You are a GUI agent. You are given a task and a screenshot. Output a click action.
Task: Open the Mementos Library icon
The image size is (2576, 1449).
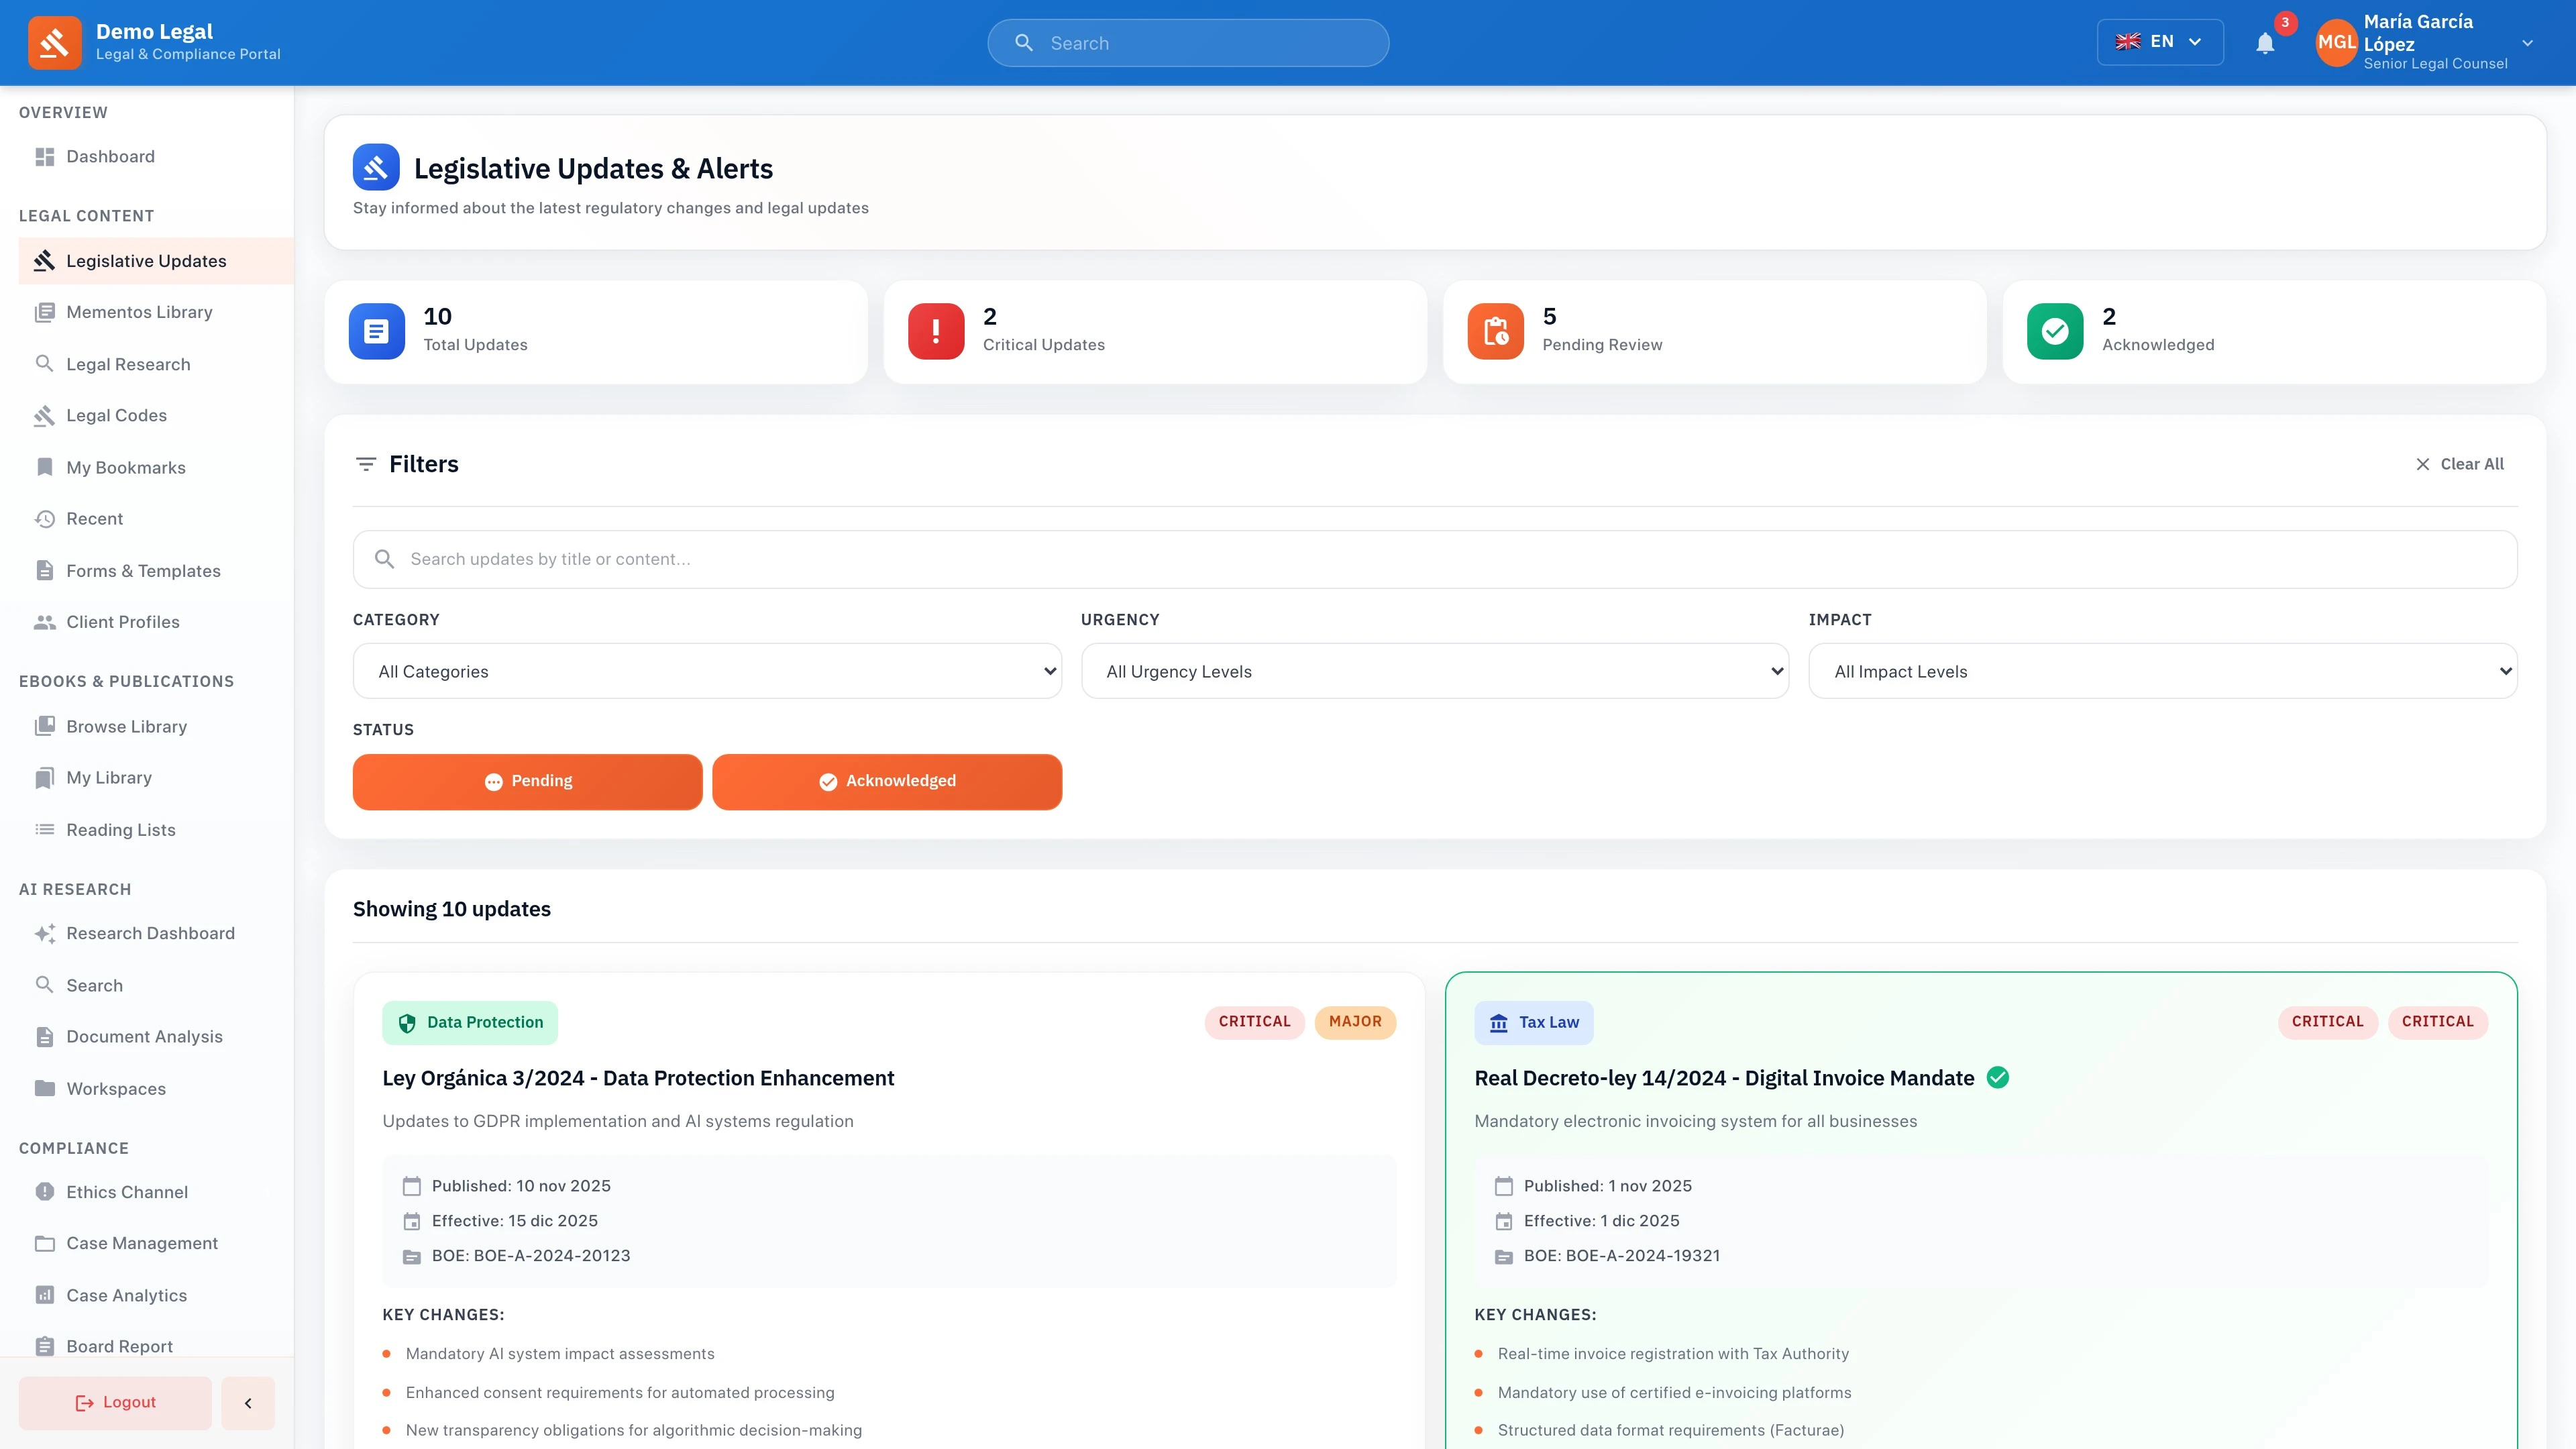coord(45,312)
